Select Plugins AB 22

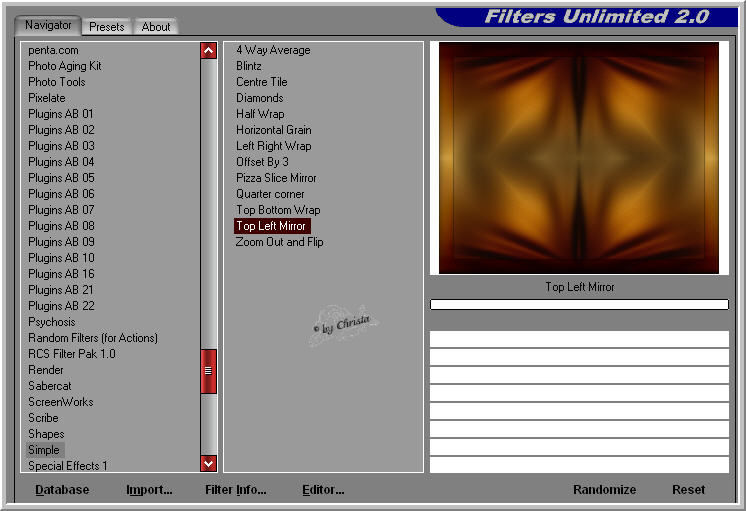[61, 306]
